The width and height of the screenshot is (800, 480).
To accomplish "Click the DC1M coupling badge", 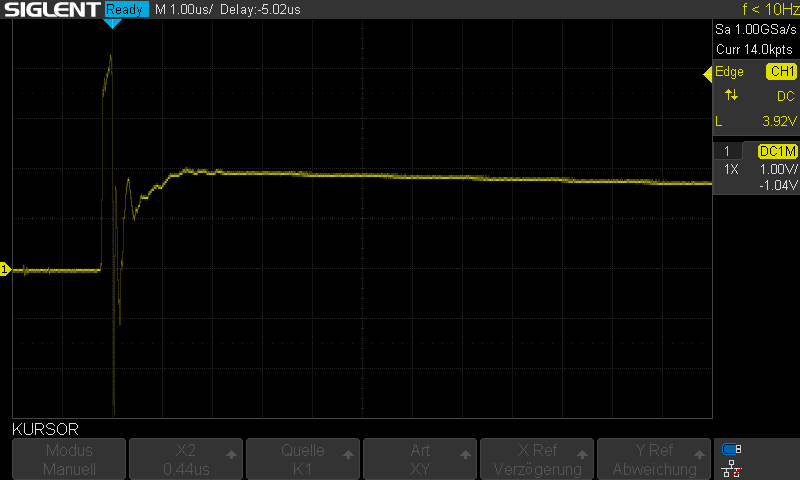I will coord(778,151).
